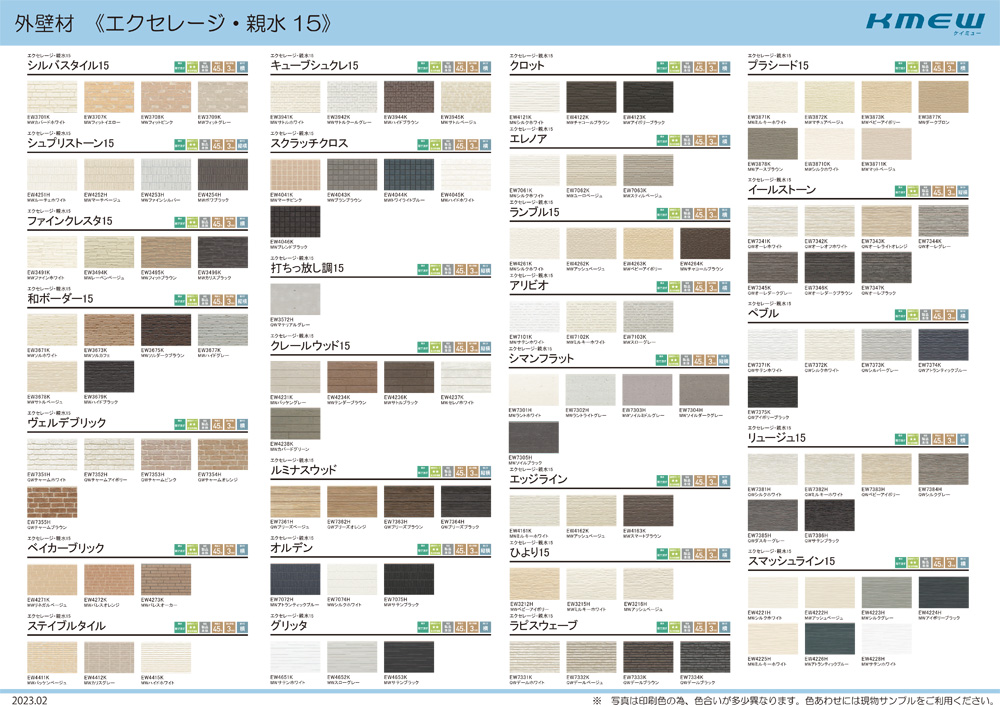Screen dimensions: 1000x707
Task: Click the orange 45 badge beside シルバスタイル15
Action: (x=217, y=67)
